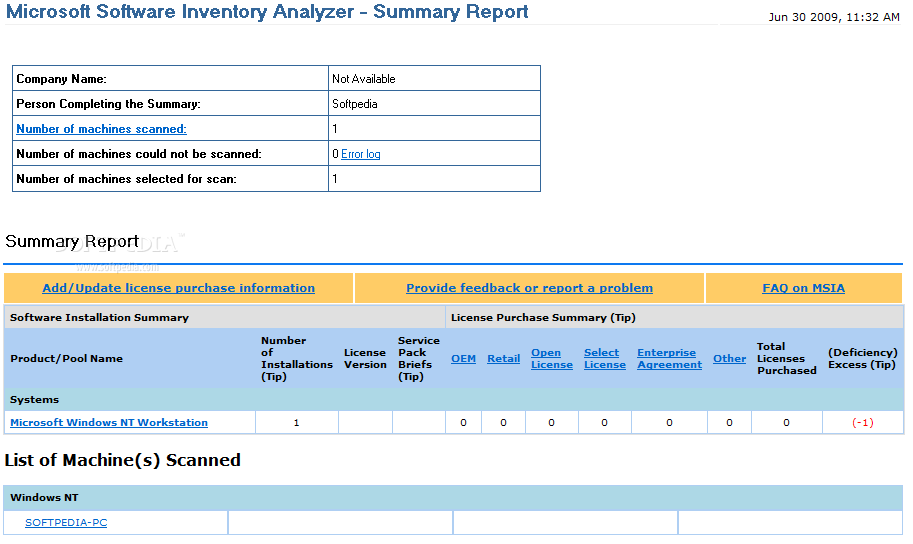This screenshot has width=913, height=544.
Task: Click the Product/Pool Name column header
Action: tap(66, 358)
